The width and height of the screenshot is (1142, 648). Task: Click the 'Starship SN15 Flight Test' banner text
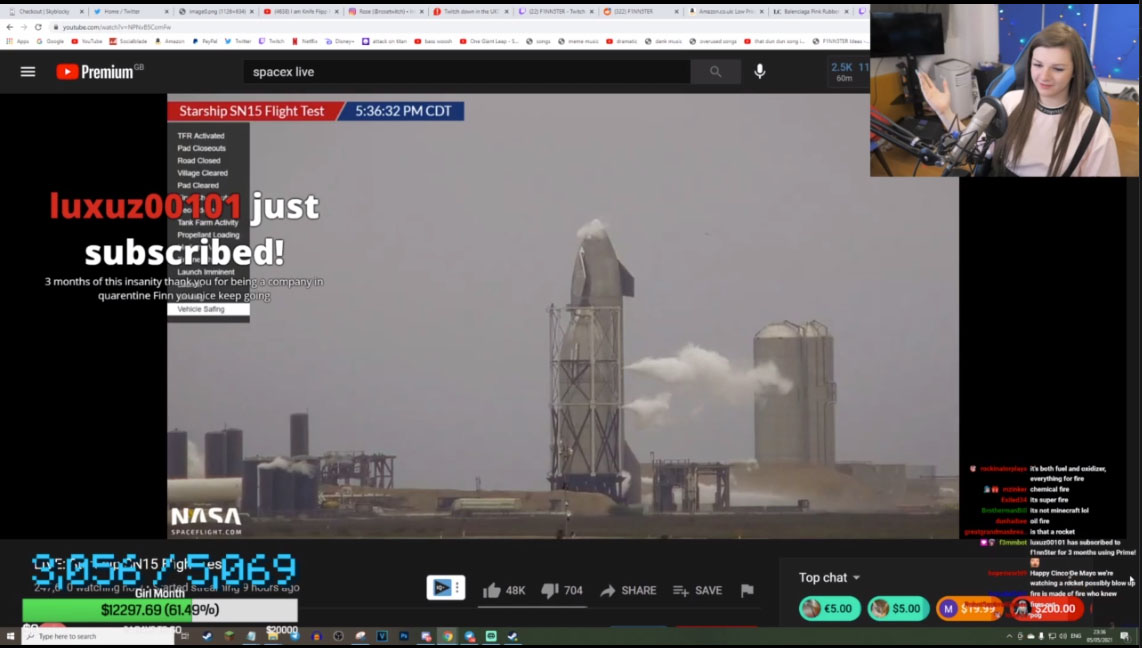(x=251, y=111)
